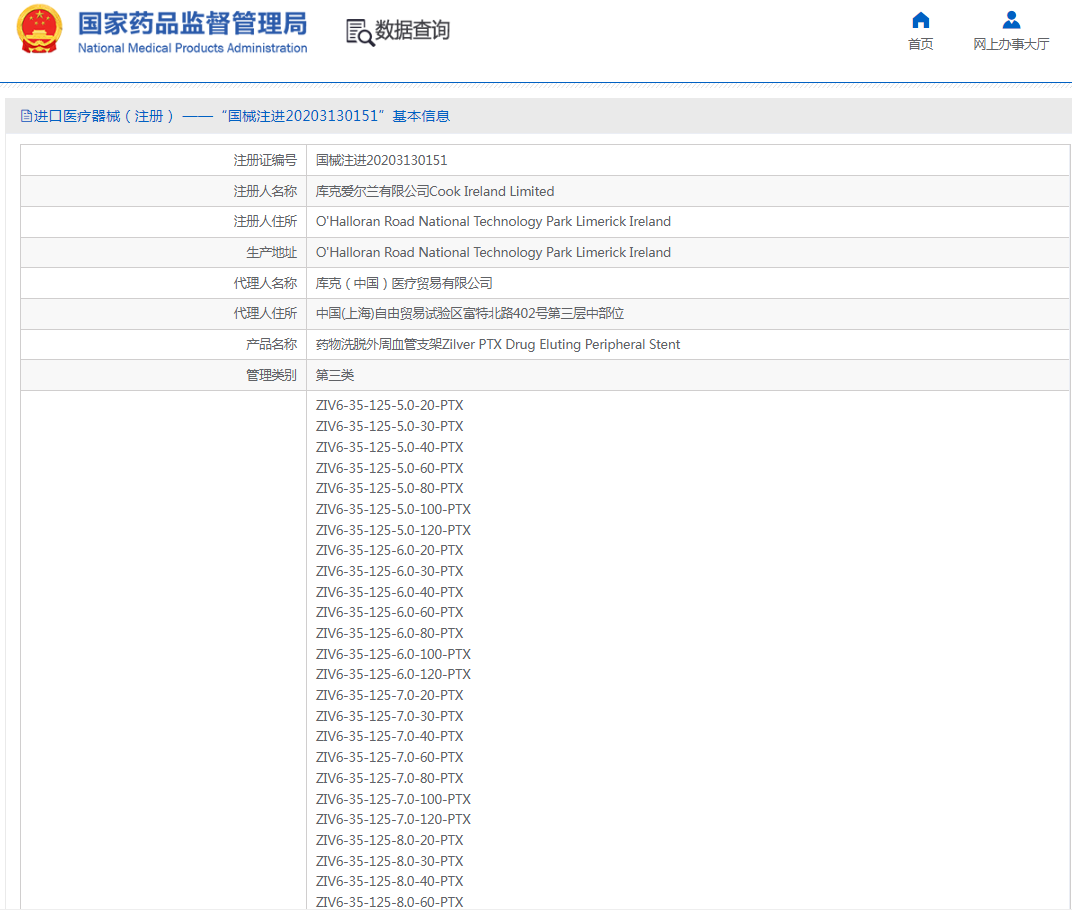Select model ZIV6-35-125-8.0-60-PTX
Screen dimensions: 1072x914
[x=389, y=902]
